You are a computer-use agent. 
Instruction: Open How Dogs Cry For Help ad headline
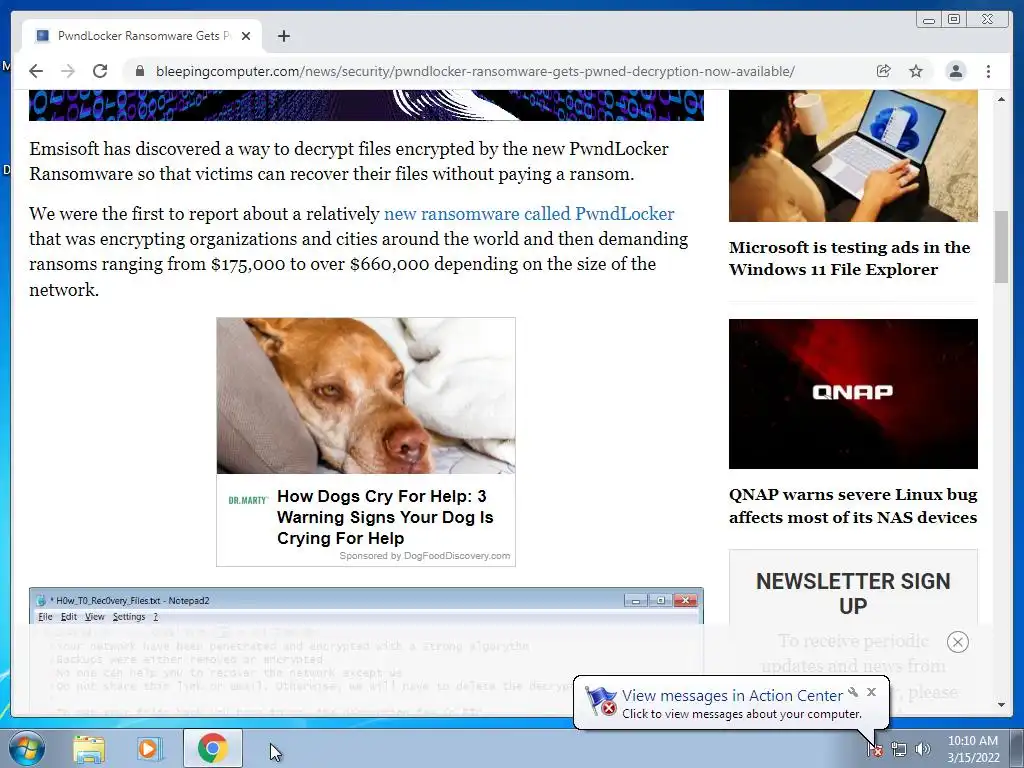[x=385, y=517]
